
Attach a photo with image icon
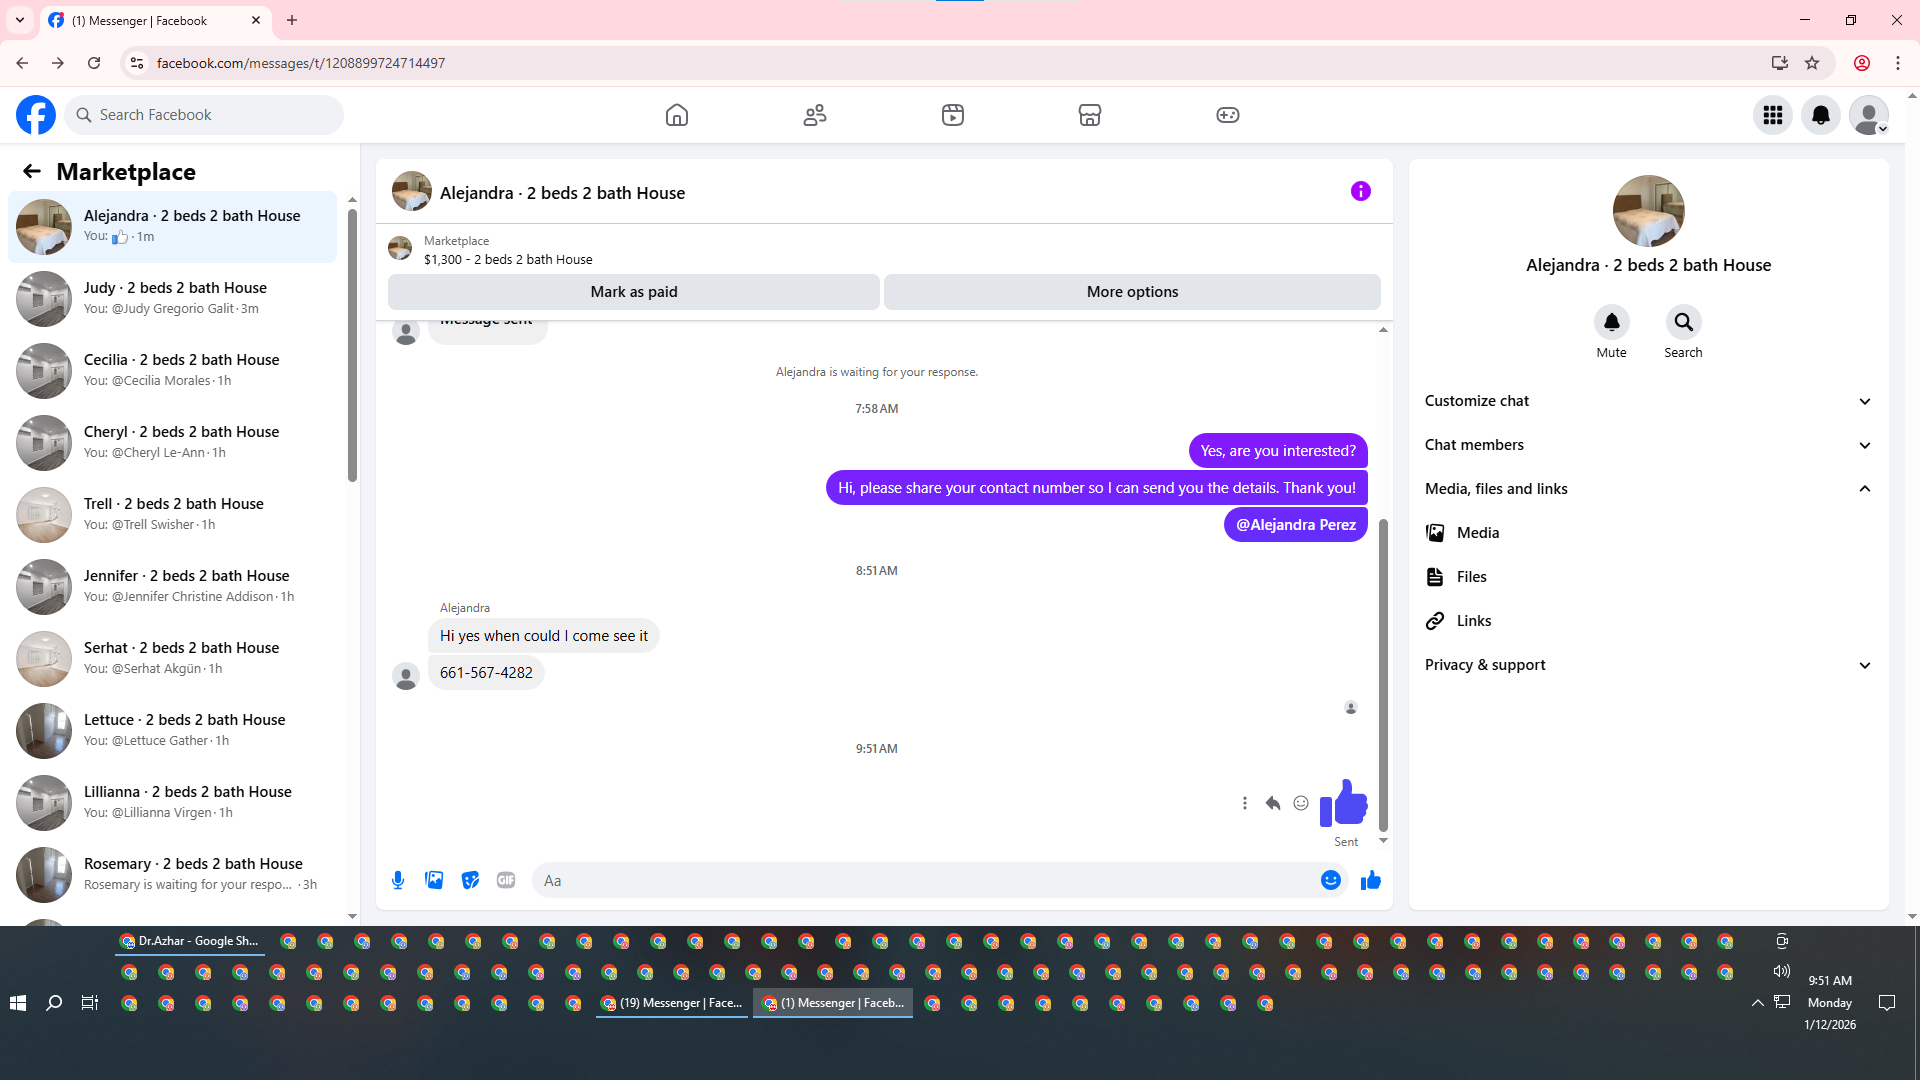[x=434, y=880]
